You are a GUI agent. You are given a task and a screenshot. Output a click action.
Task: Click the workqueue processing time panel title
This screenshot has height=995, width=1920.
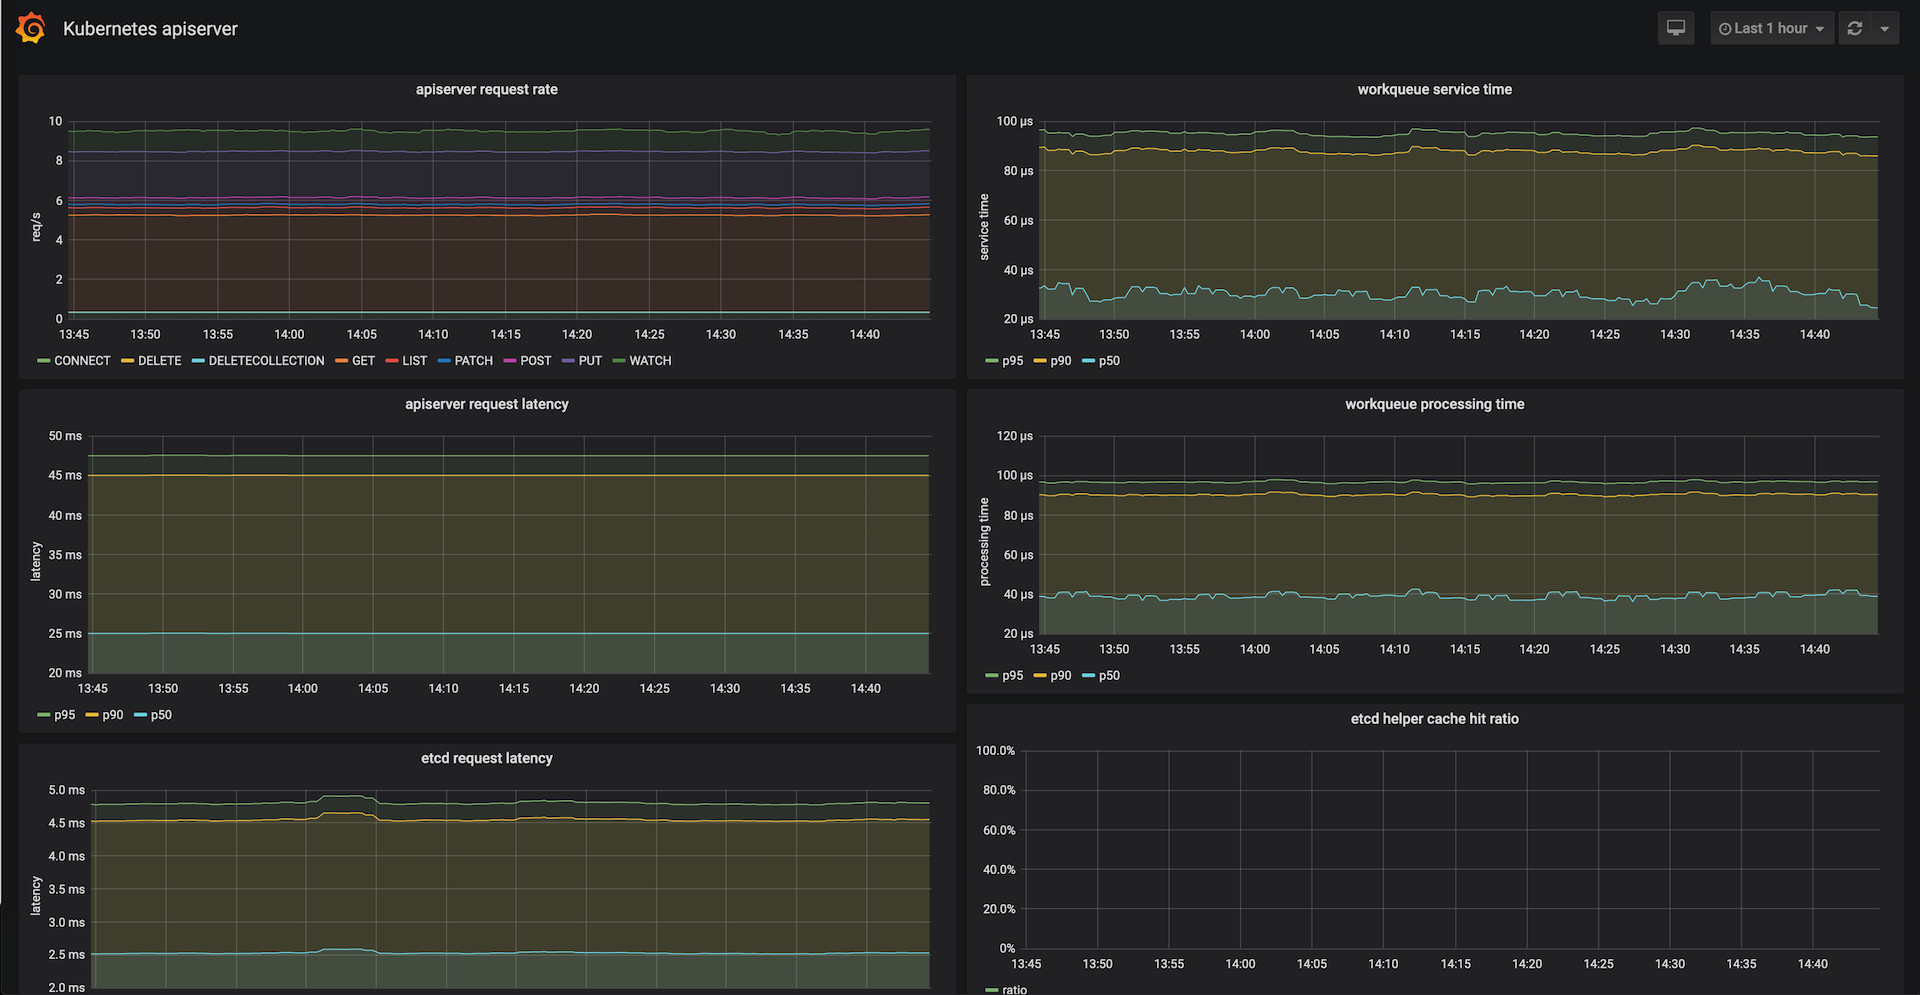coord(1434,404)
